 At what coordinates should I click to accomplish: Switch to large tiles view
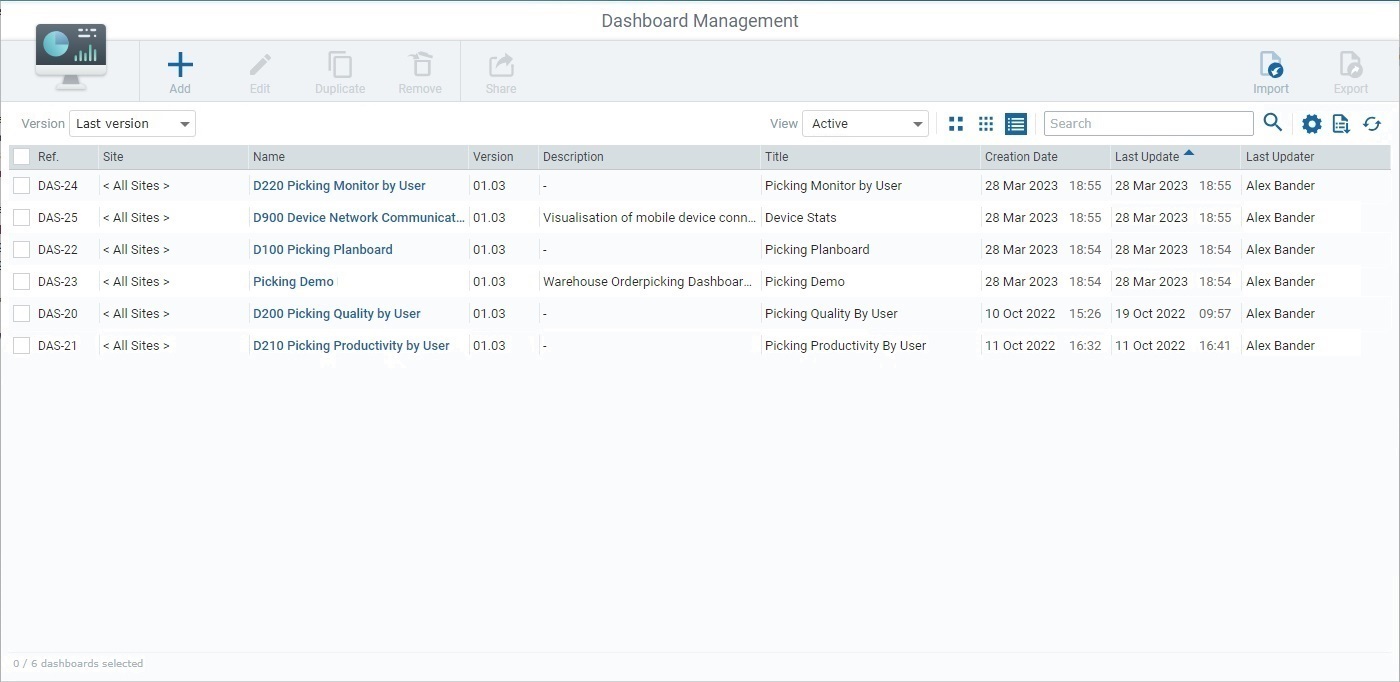[955, 123]
